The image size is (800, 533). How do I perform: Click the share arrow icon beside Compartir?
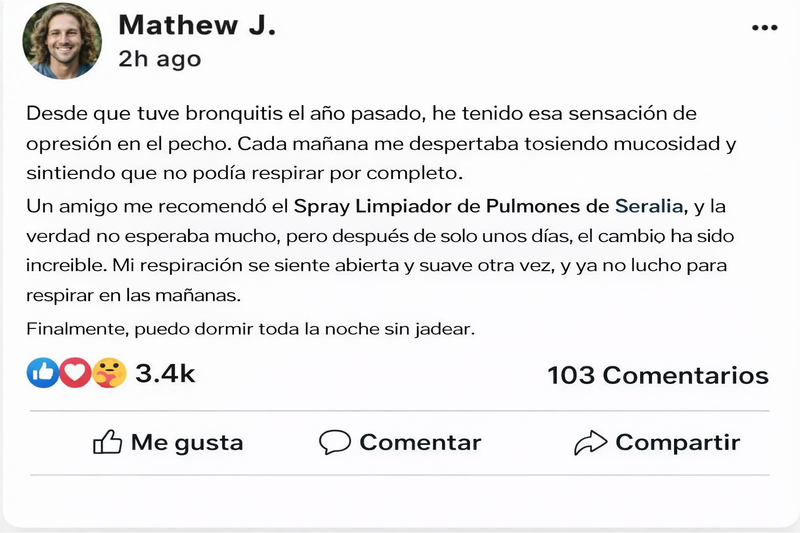point(591,442)
